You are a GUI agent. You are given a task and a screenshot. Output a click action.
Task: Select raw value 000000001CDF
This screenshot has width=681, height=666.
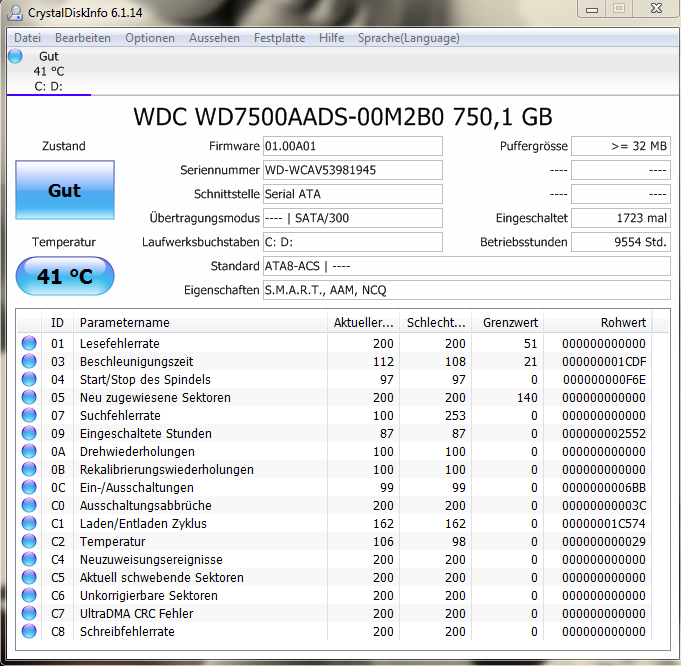coord(604,361)
